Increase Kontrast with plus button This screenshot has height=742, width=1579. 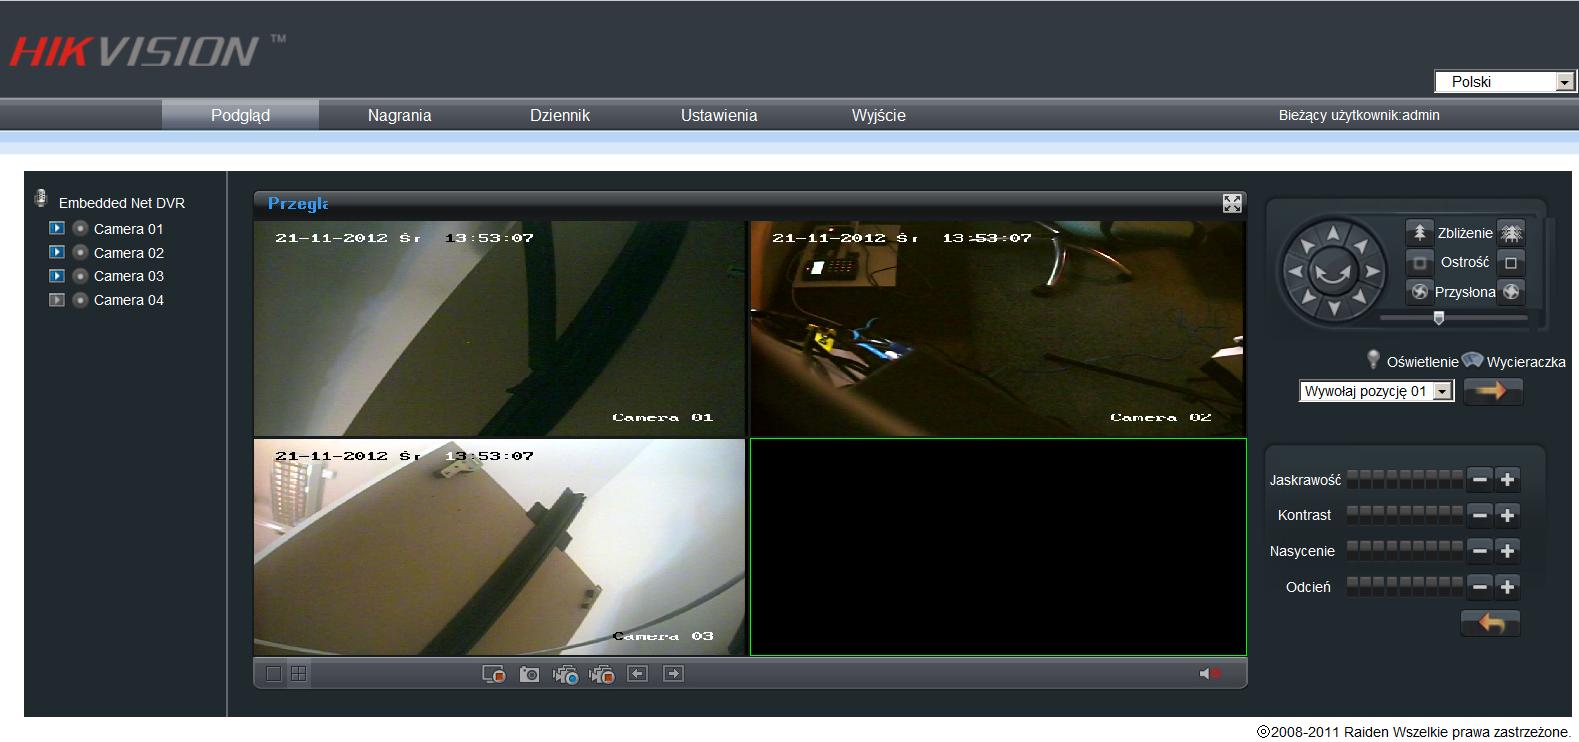click(x=1508, y=515)
